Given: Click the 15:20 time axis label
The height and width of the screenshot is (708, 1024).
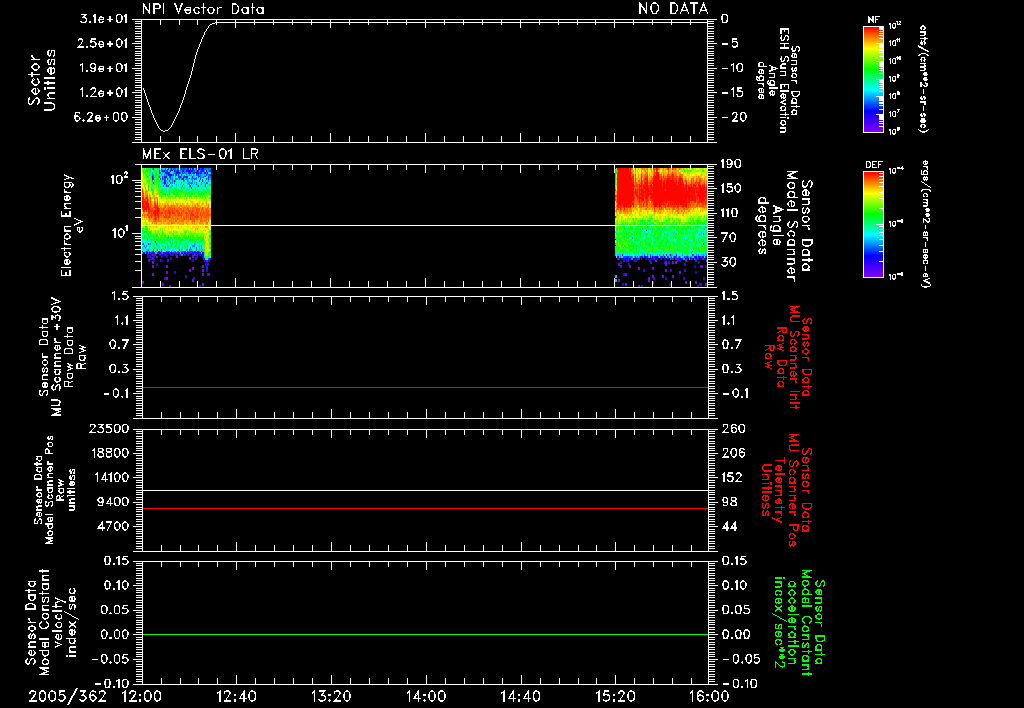Looking at the screenshot, I should (x=615, y=696).
